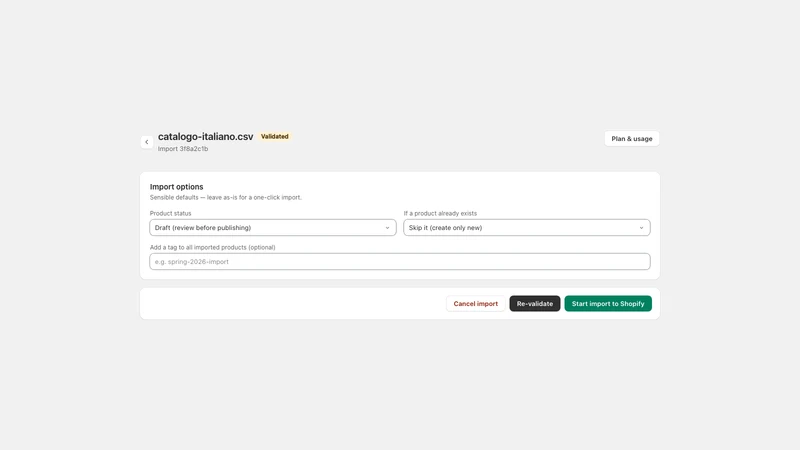Click the 'Validated' status badge

[274, 137]
